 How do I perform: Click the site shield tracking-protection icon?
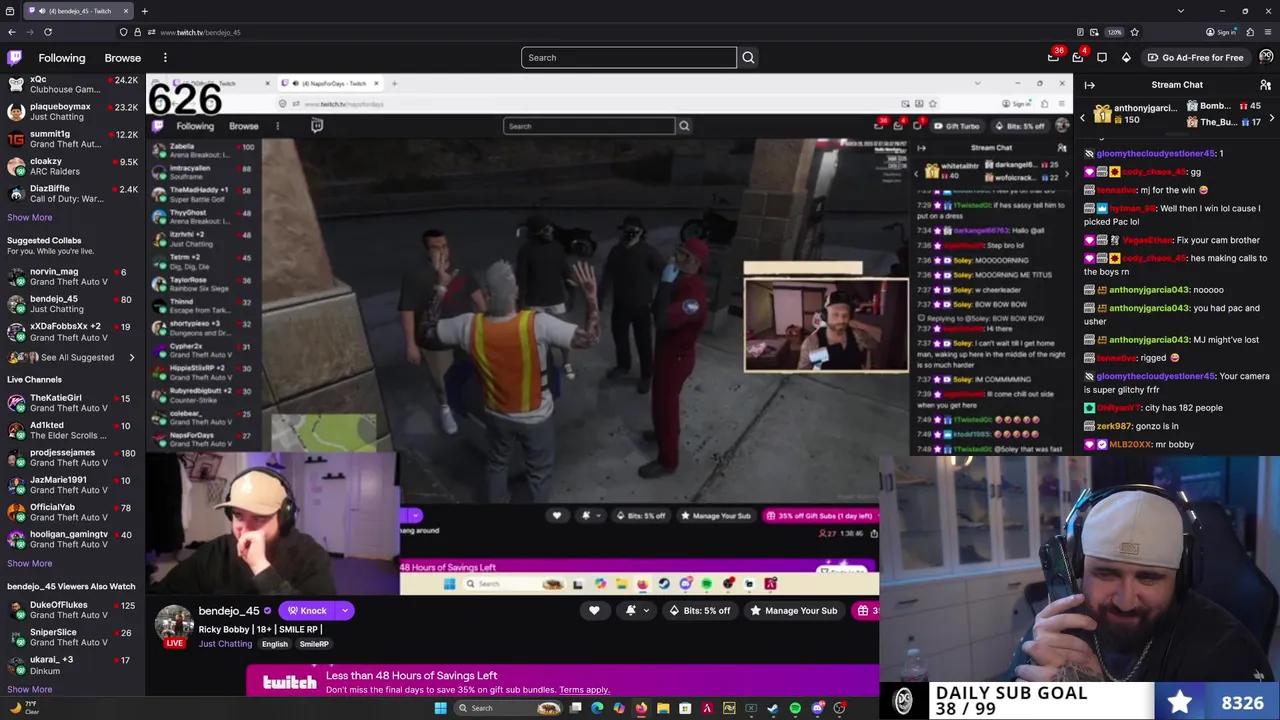(124, 32)
